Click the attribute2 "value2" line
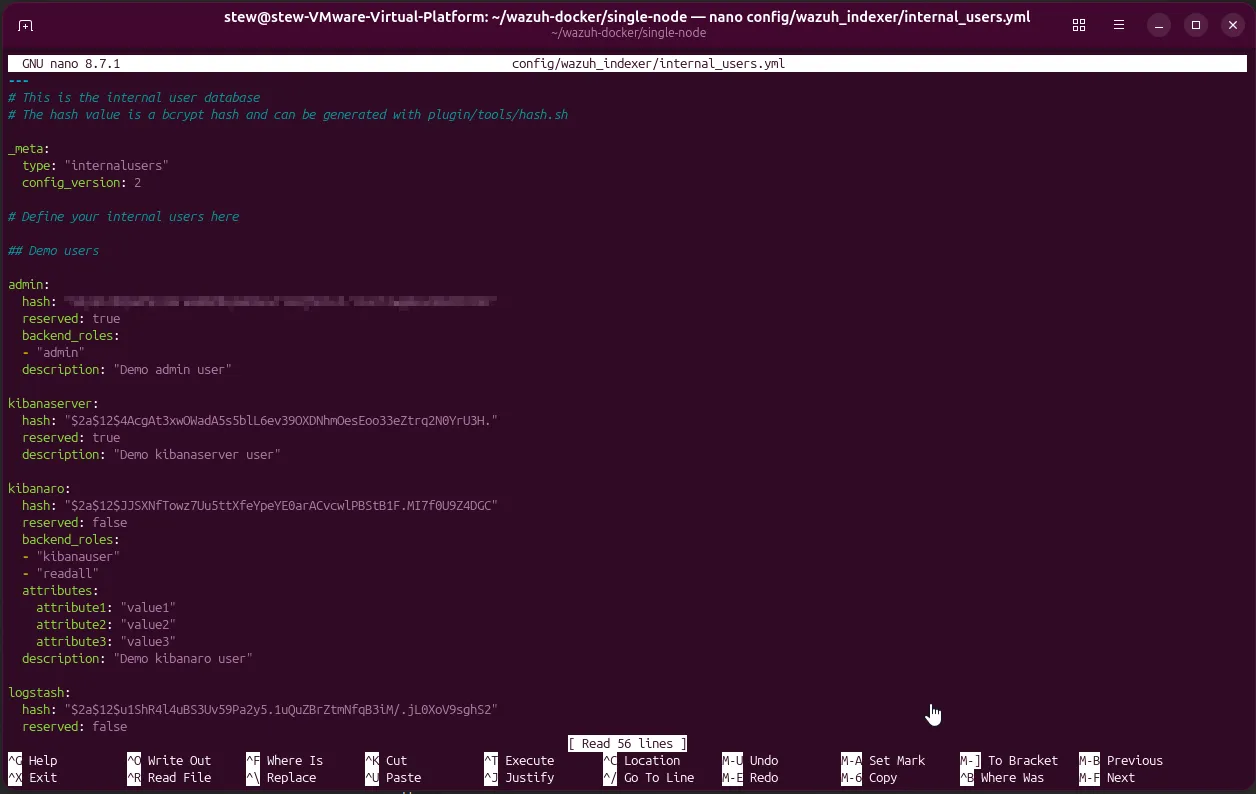Viewport: 1256px width, 794px height. point(106,625)
